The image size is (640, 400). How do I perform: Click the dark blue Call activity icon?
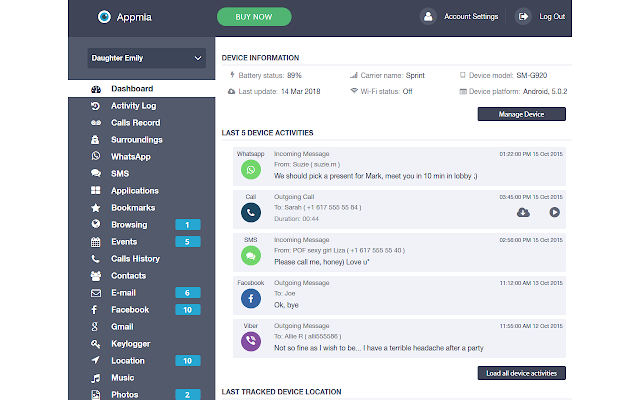tap(251, 213)
